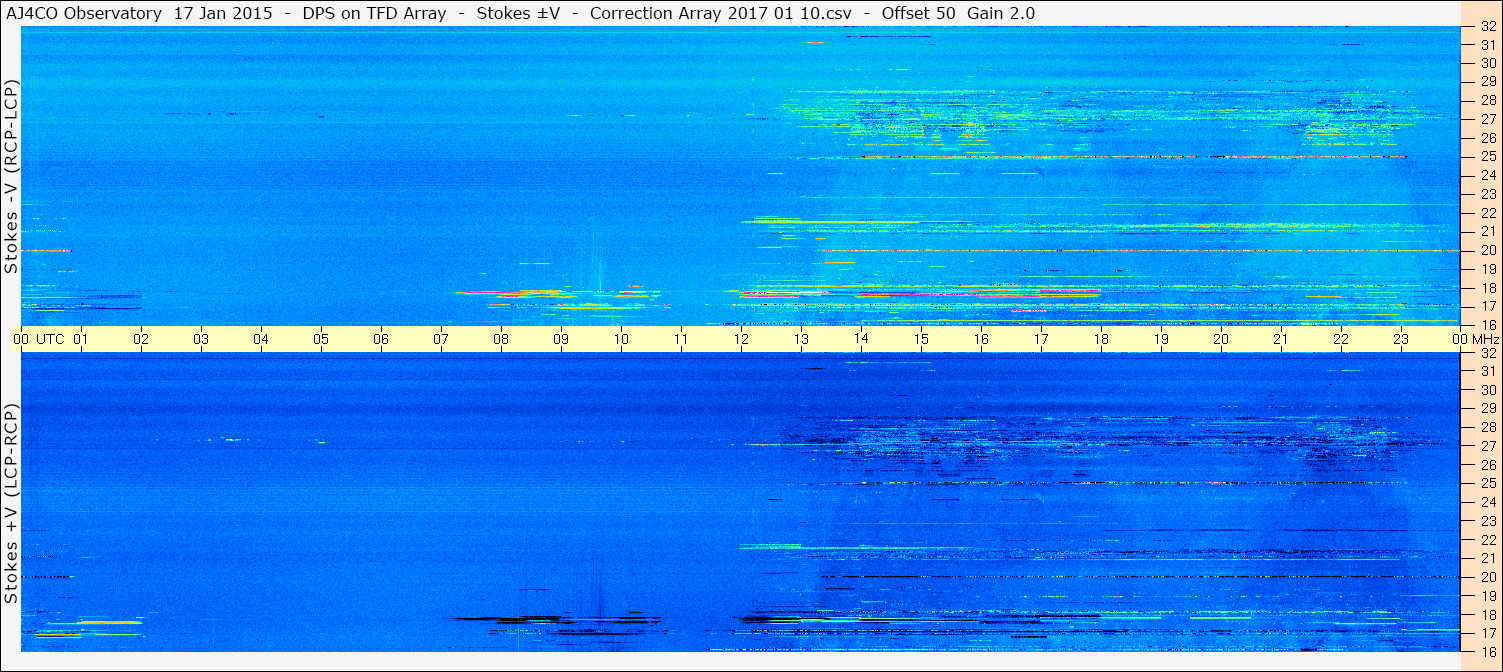Pick the 12 hour marker on the time axis

(x=741, y=340)
